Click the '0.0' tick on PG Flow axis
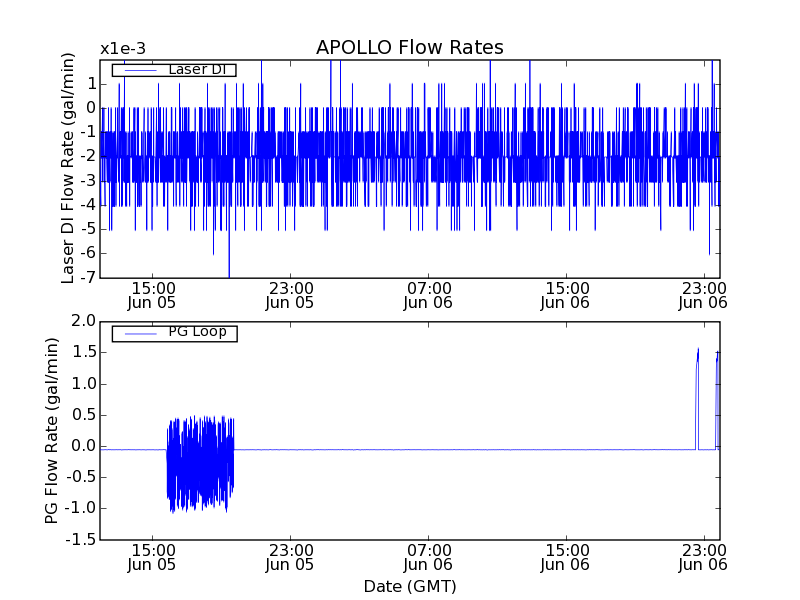This screenshot has width=800, height=600. point(83,446)
